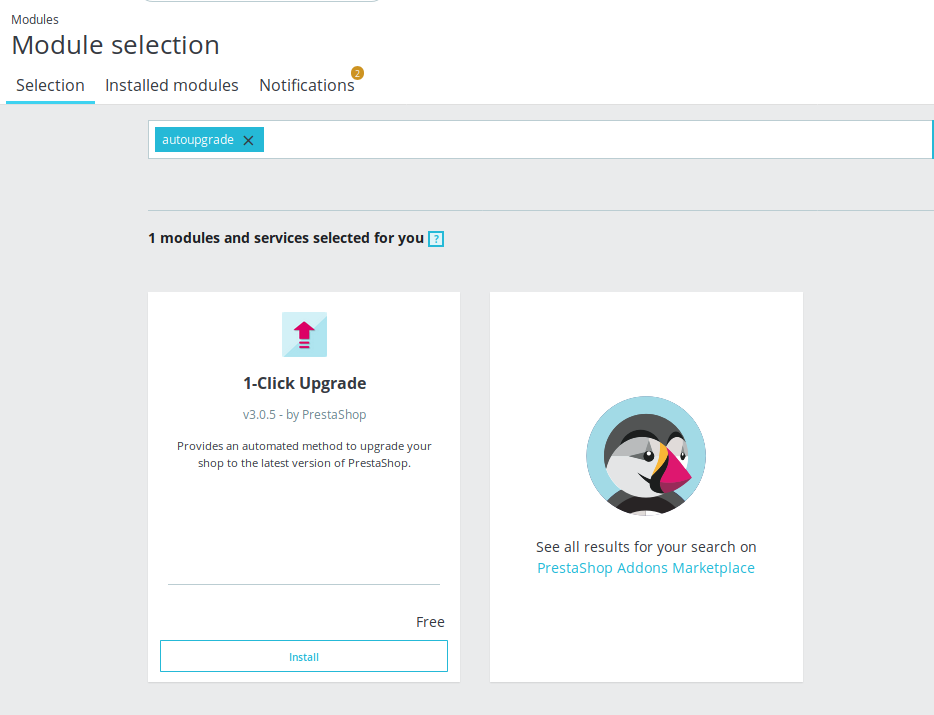Screen dimensions: 934x715
Task: Click the modules and services selected heading
Action: [286, 238]
